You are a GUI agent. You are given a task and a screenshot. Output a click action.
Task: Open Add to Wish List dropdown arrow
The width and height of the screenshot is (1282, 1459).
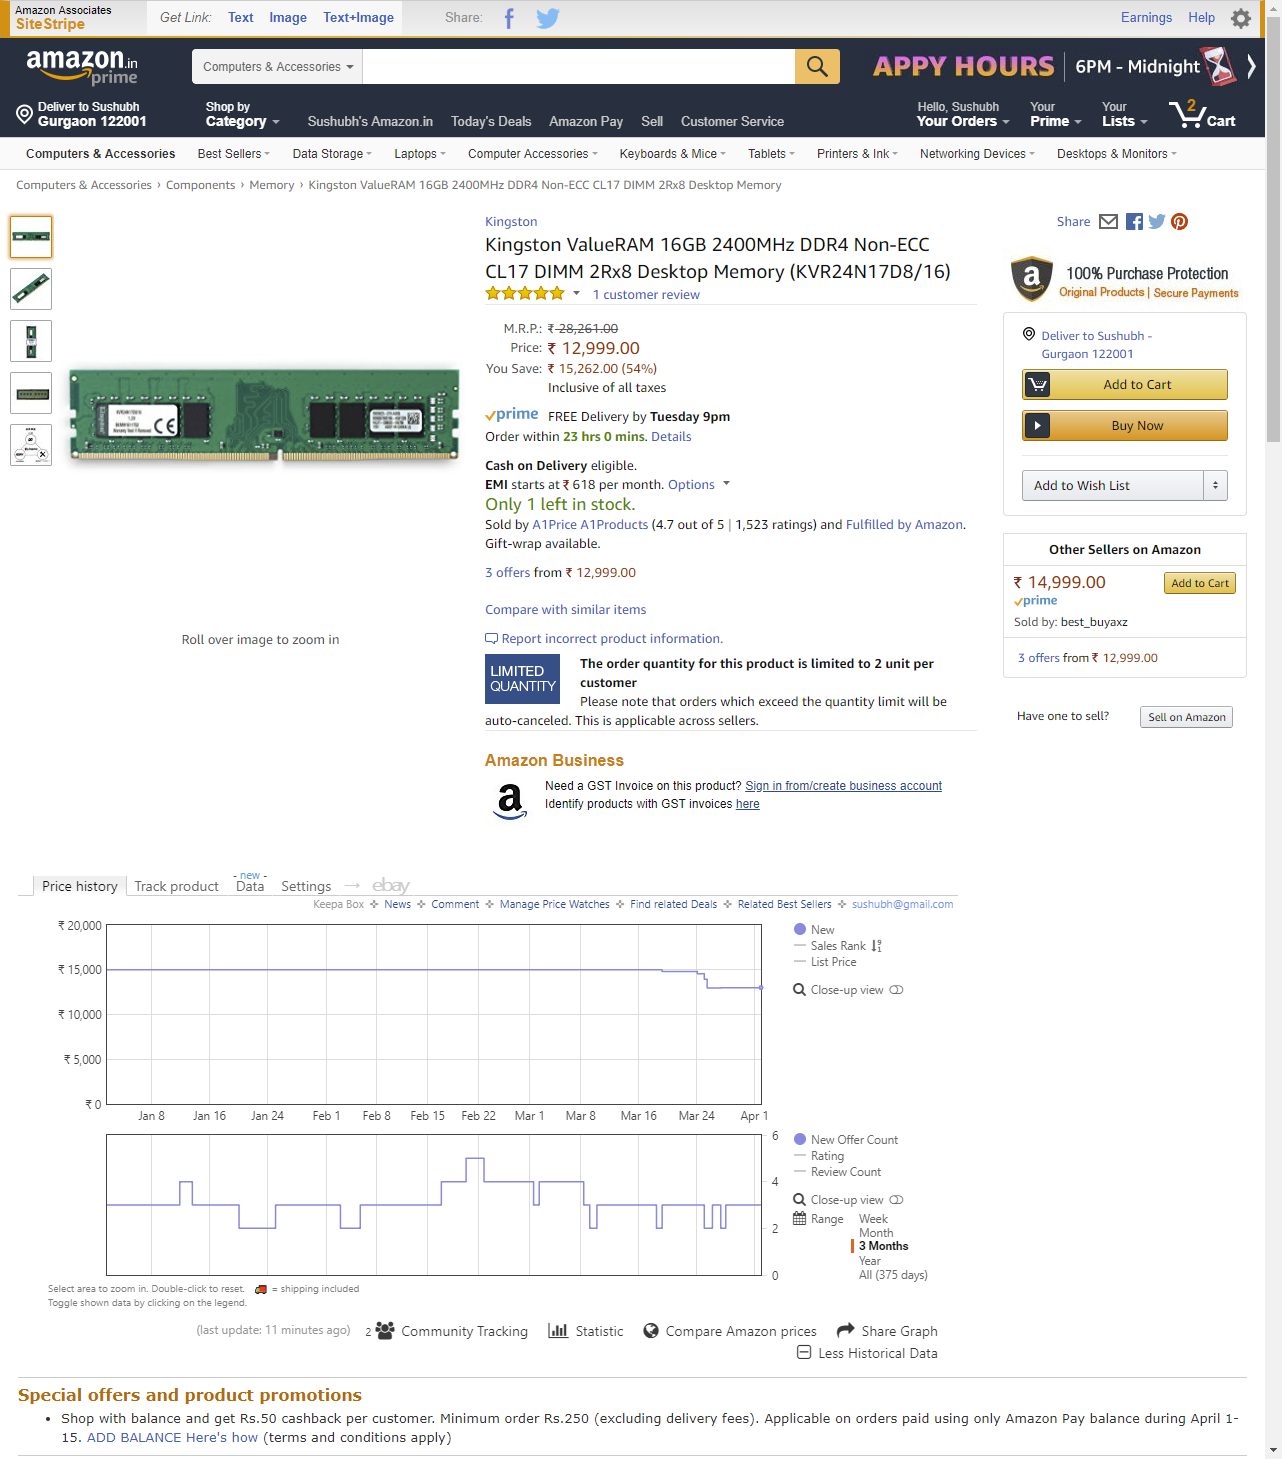coord(1215,486)
